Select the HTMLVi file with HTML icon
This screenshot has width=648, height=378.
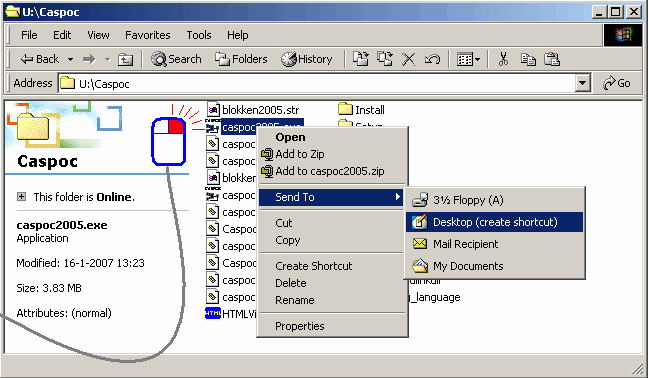tap(231, 314)
